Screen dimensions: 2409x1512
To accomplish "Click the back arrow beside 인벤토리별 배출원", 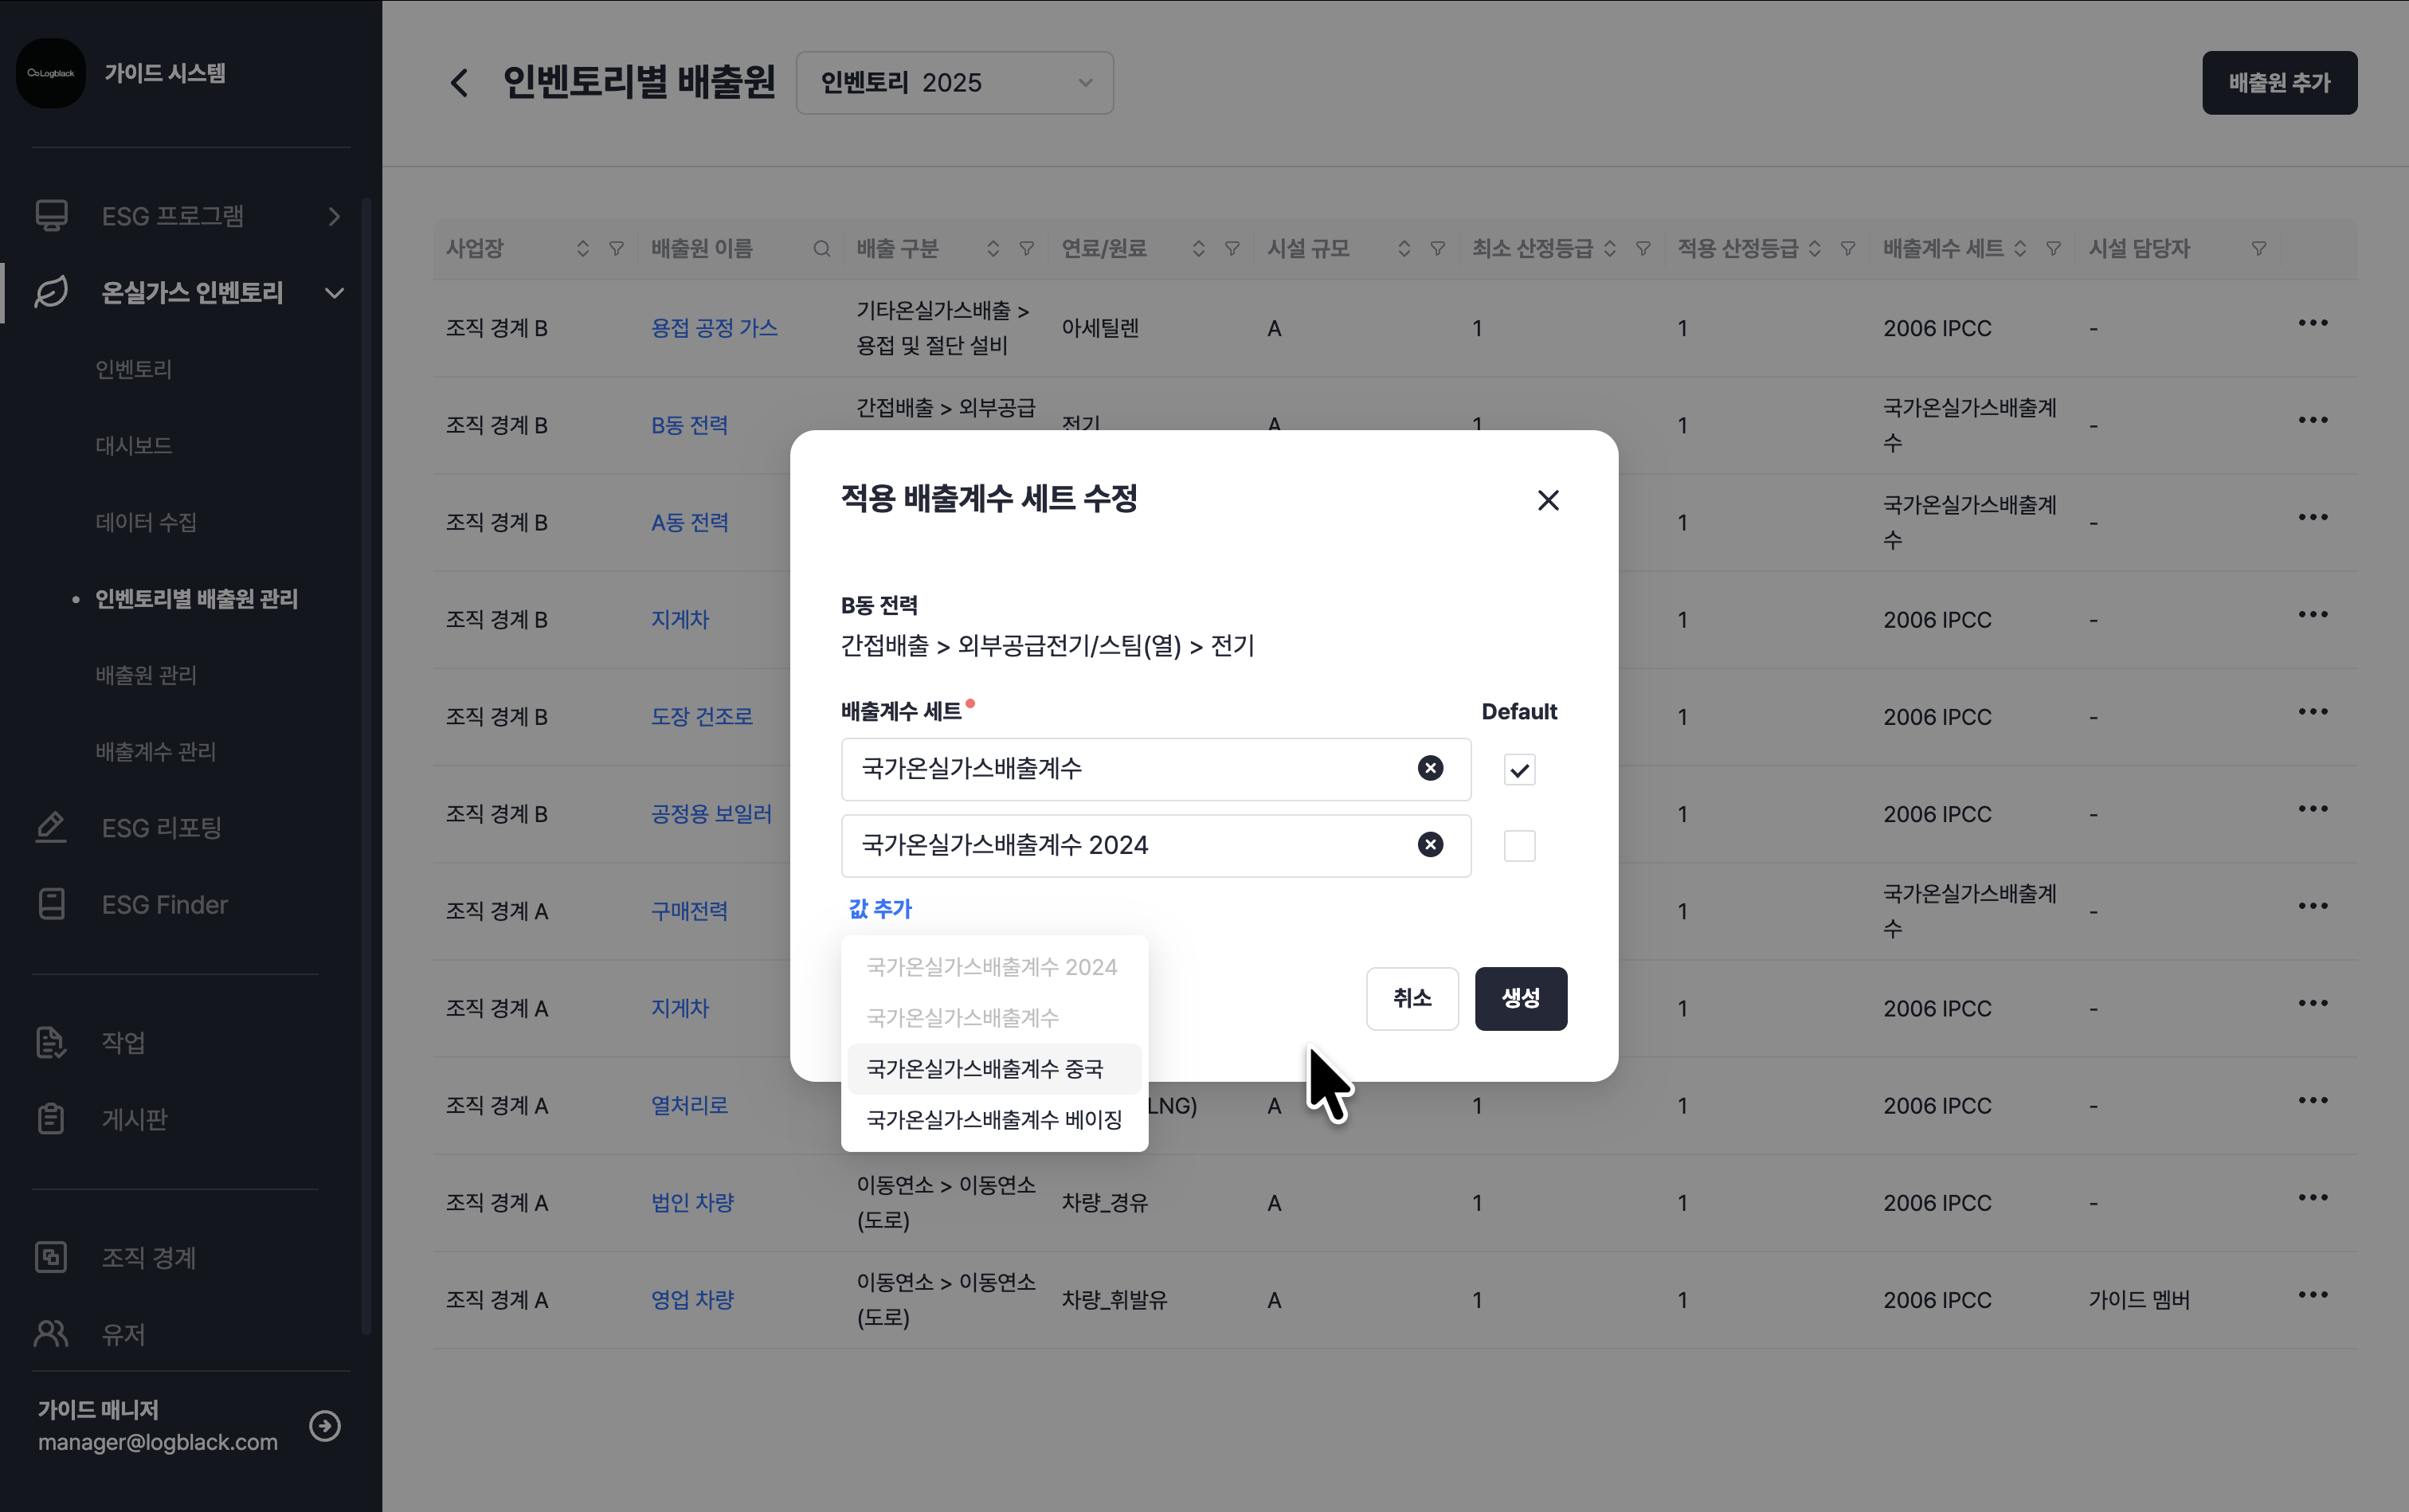I will pyautogui.click(x=460, y=83).
